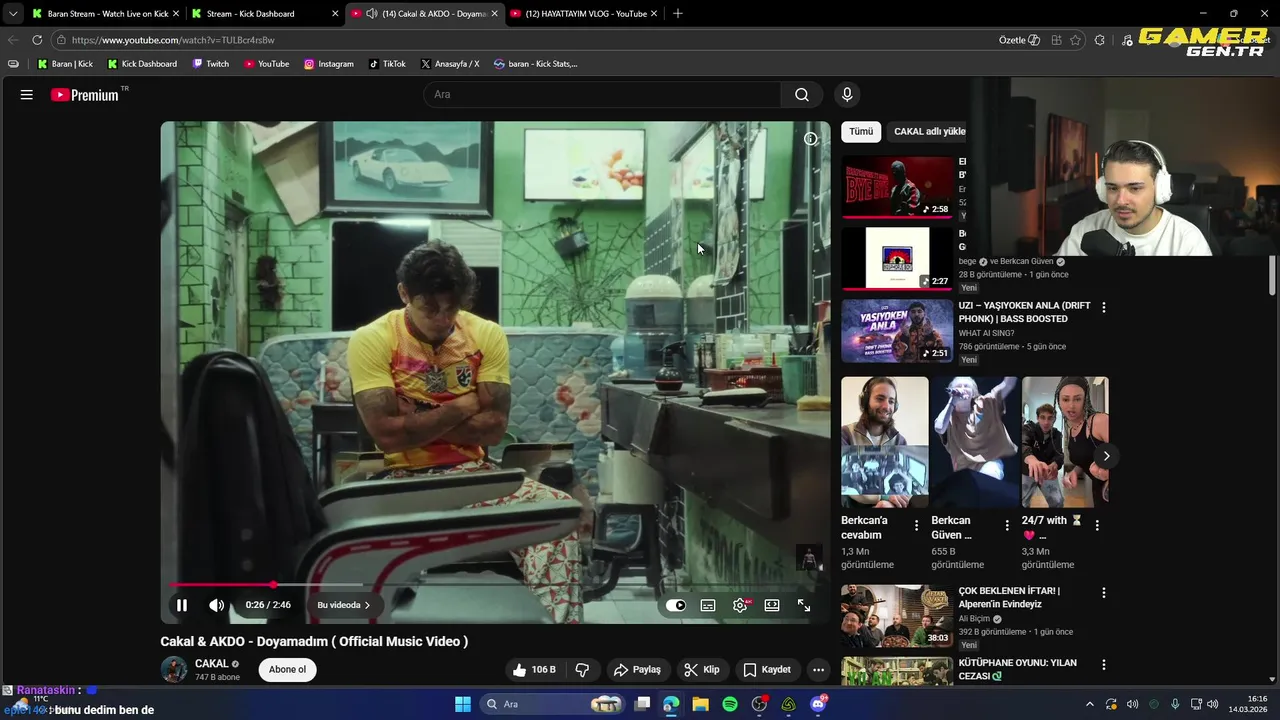
Task: Open a new browser tab with plus
Action: (678, 14)
